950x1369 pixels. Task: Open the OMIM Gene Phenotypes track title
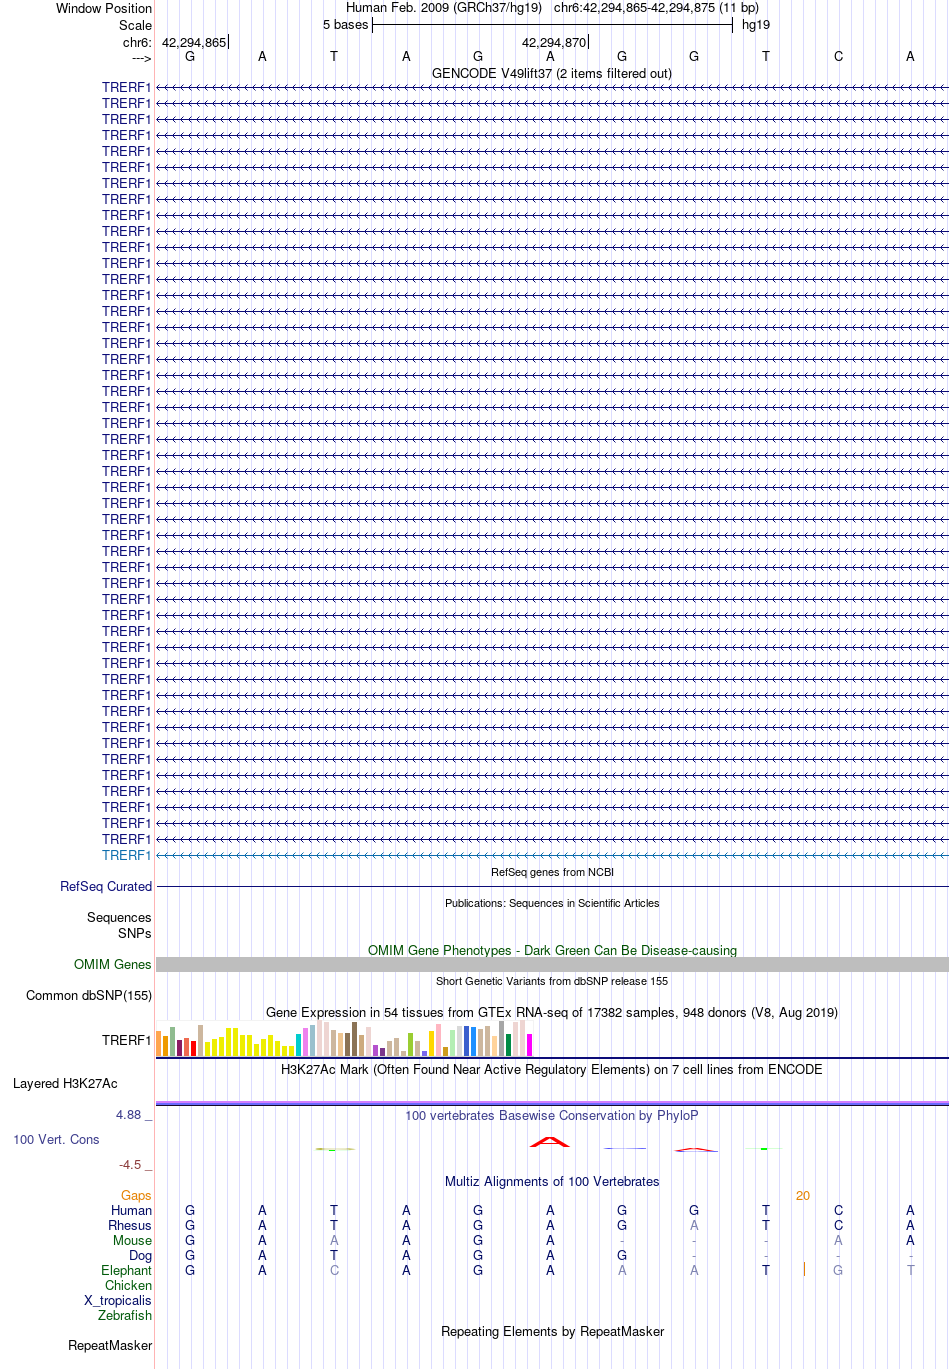tap(552, 950)
